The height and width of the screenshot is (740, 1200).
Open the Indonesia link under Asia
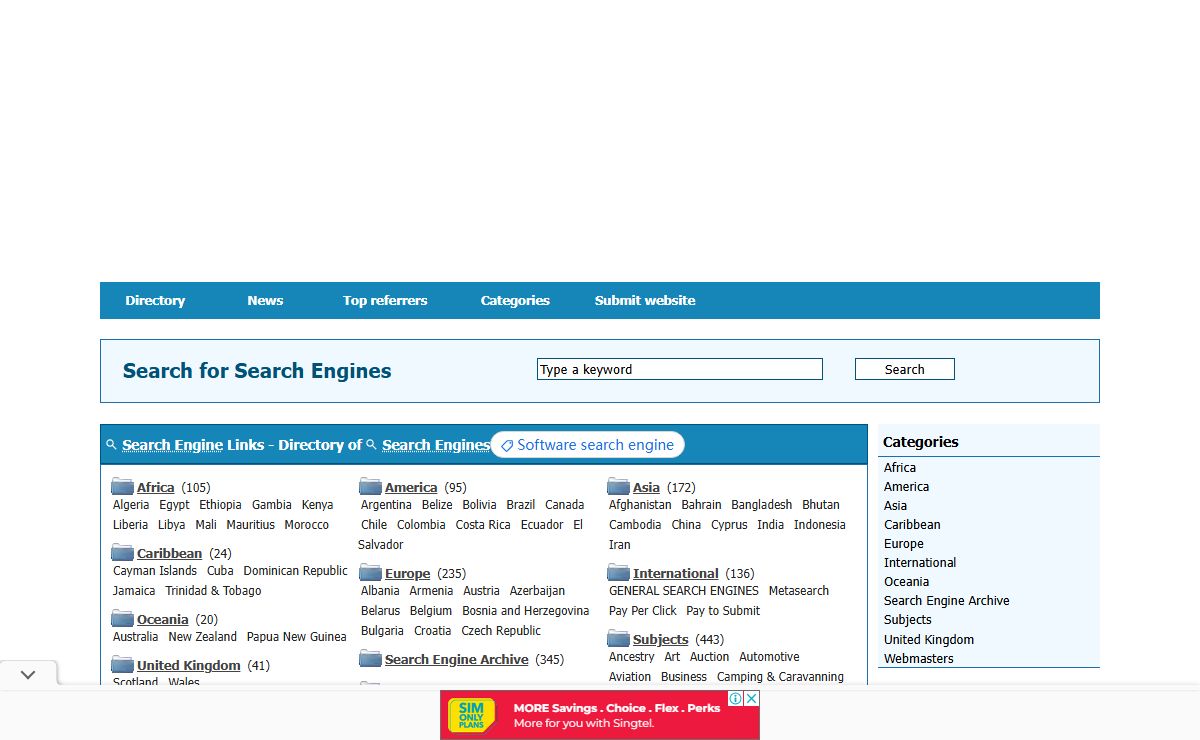click(820, 525)
